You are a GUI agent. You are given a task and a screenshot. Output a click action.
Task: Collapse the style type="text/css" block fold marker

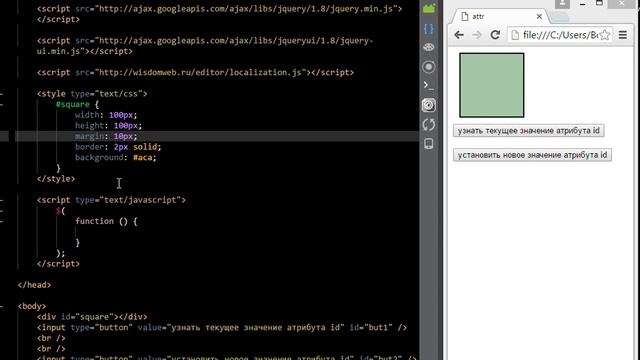(x=2, y=94)
